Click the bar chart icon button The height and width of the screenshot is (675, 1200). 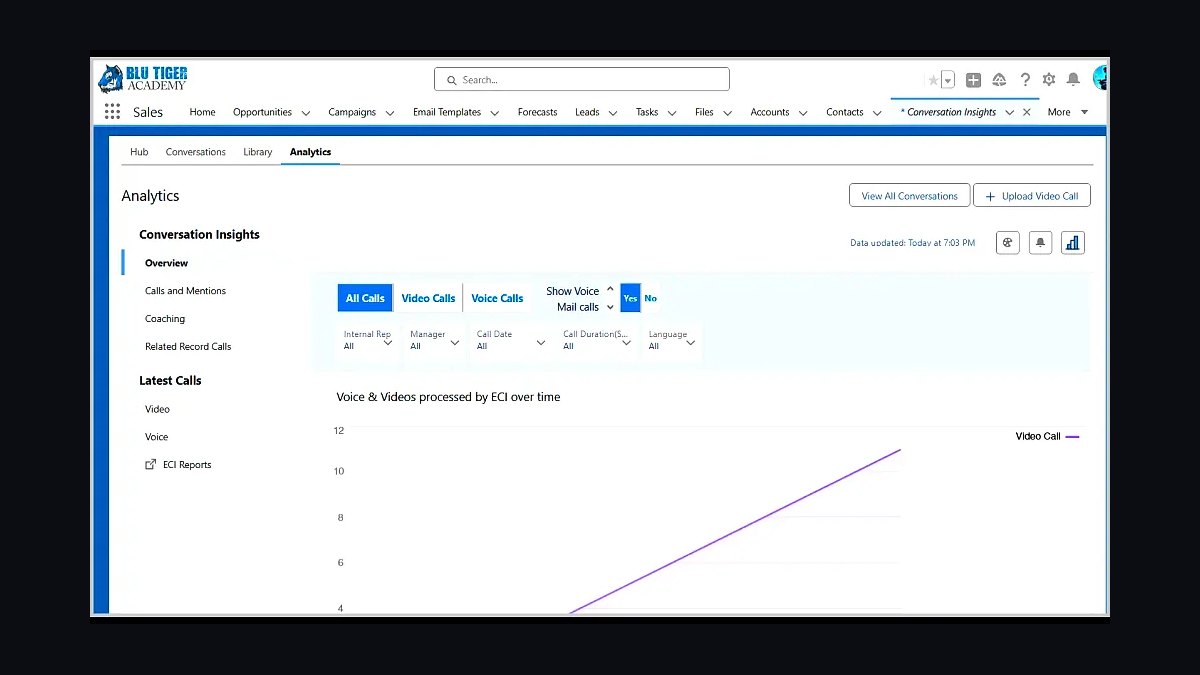[1073, 242]
